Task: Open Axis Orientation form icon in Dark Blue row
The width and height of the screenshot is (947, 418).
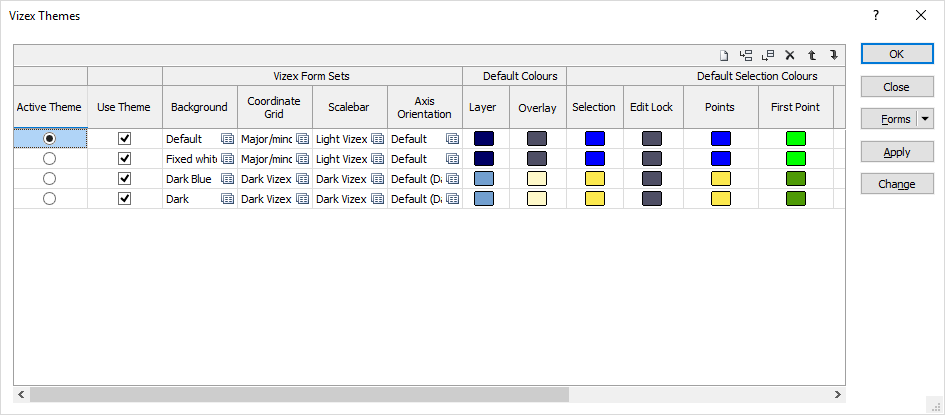Action: point(452,179)
